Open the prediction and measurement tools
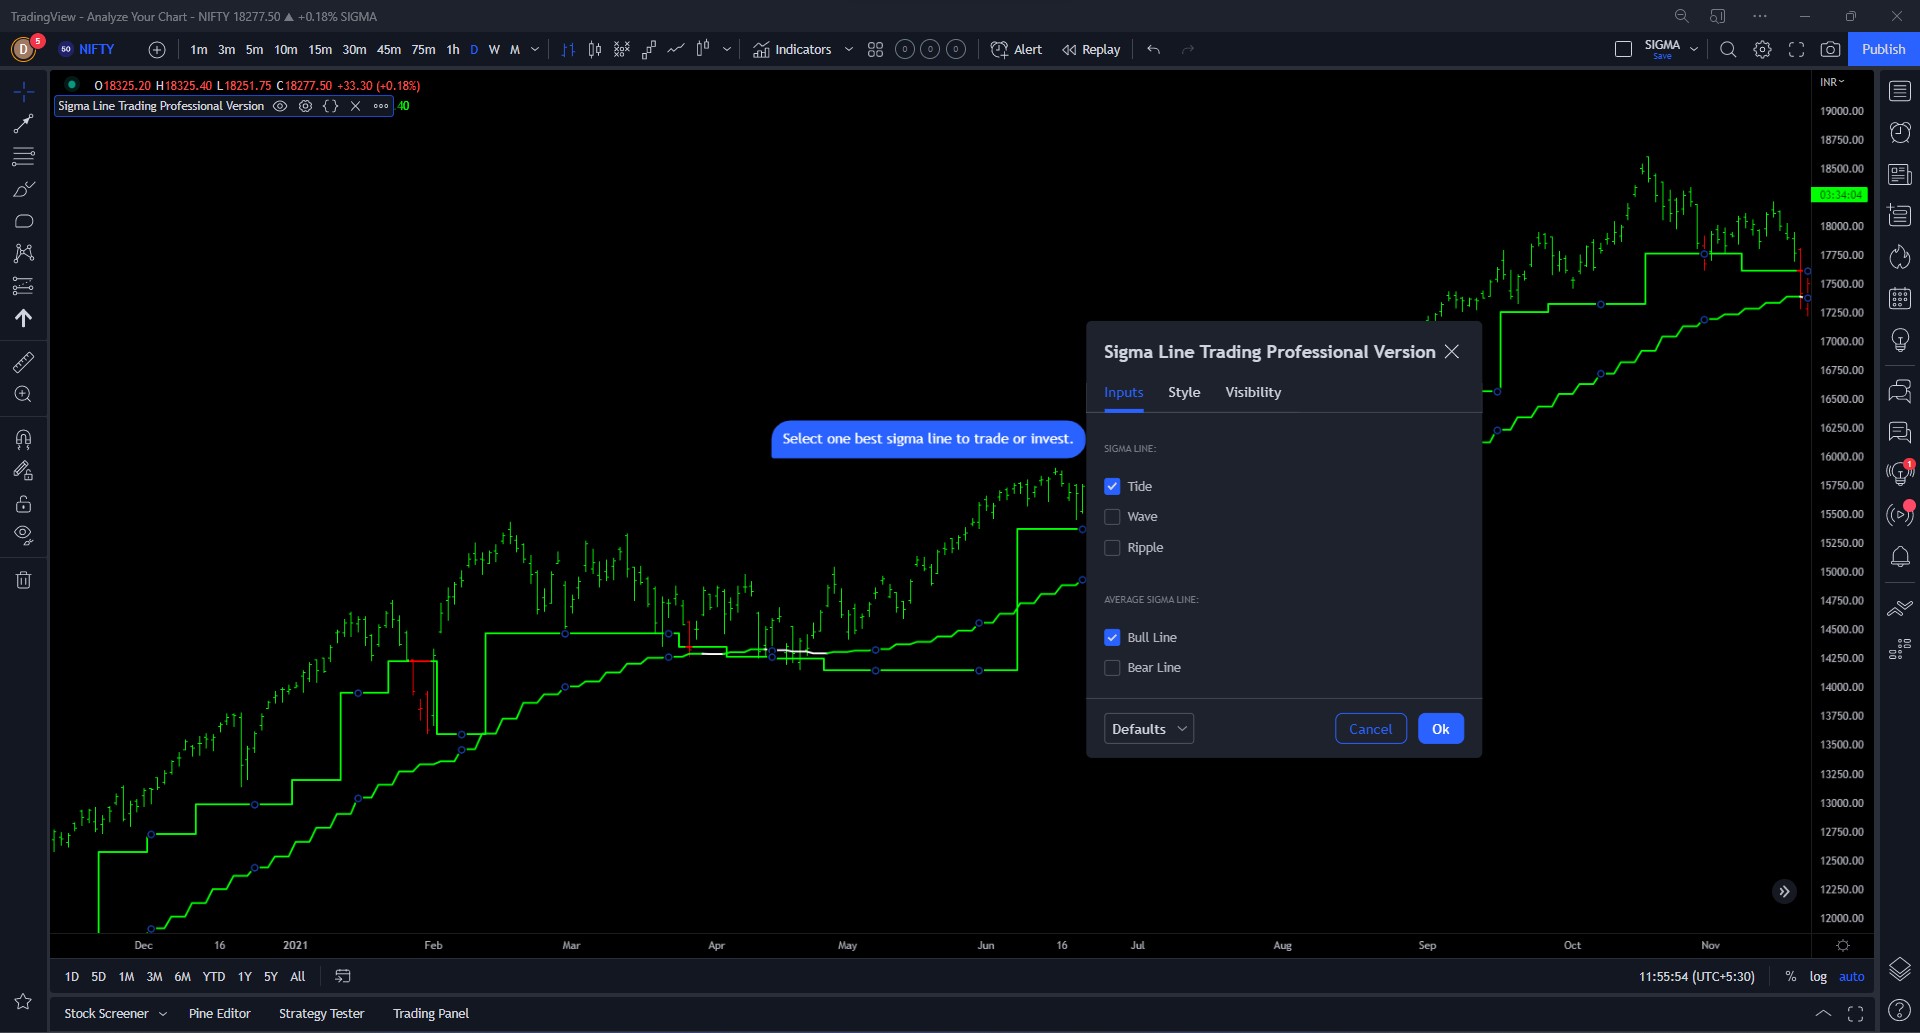Viewport: 1920px width, 1033px height. click(x=23, y=286)
